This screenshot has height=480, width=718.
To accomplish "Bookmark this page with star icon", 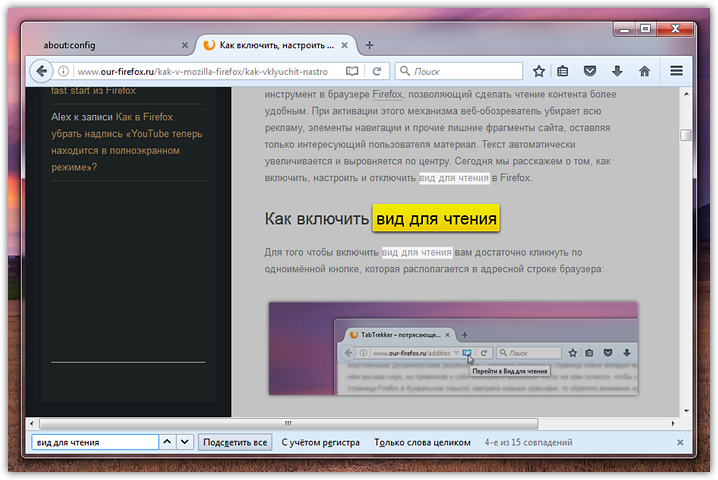I will point(539,71).
